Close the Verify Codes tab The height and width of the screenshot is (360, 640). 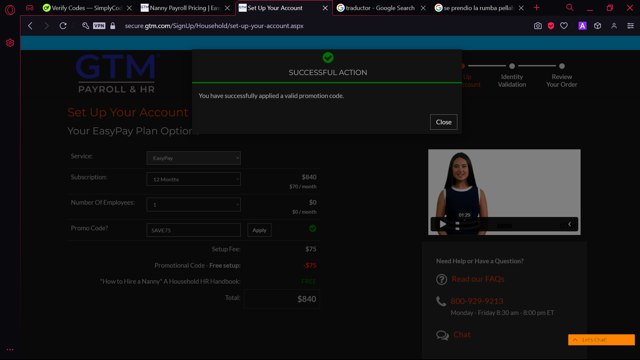click(x=129, y=8)
